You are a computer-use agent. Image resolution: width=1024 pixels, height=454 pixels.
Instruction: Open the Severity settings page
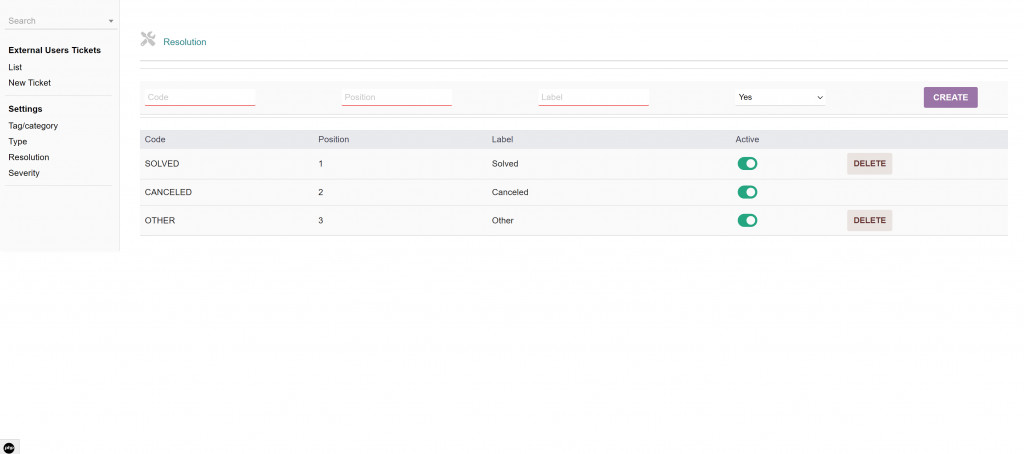(24, 173)
